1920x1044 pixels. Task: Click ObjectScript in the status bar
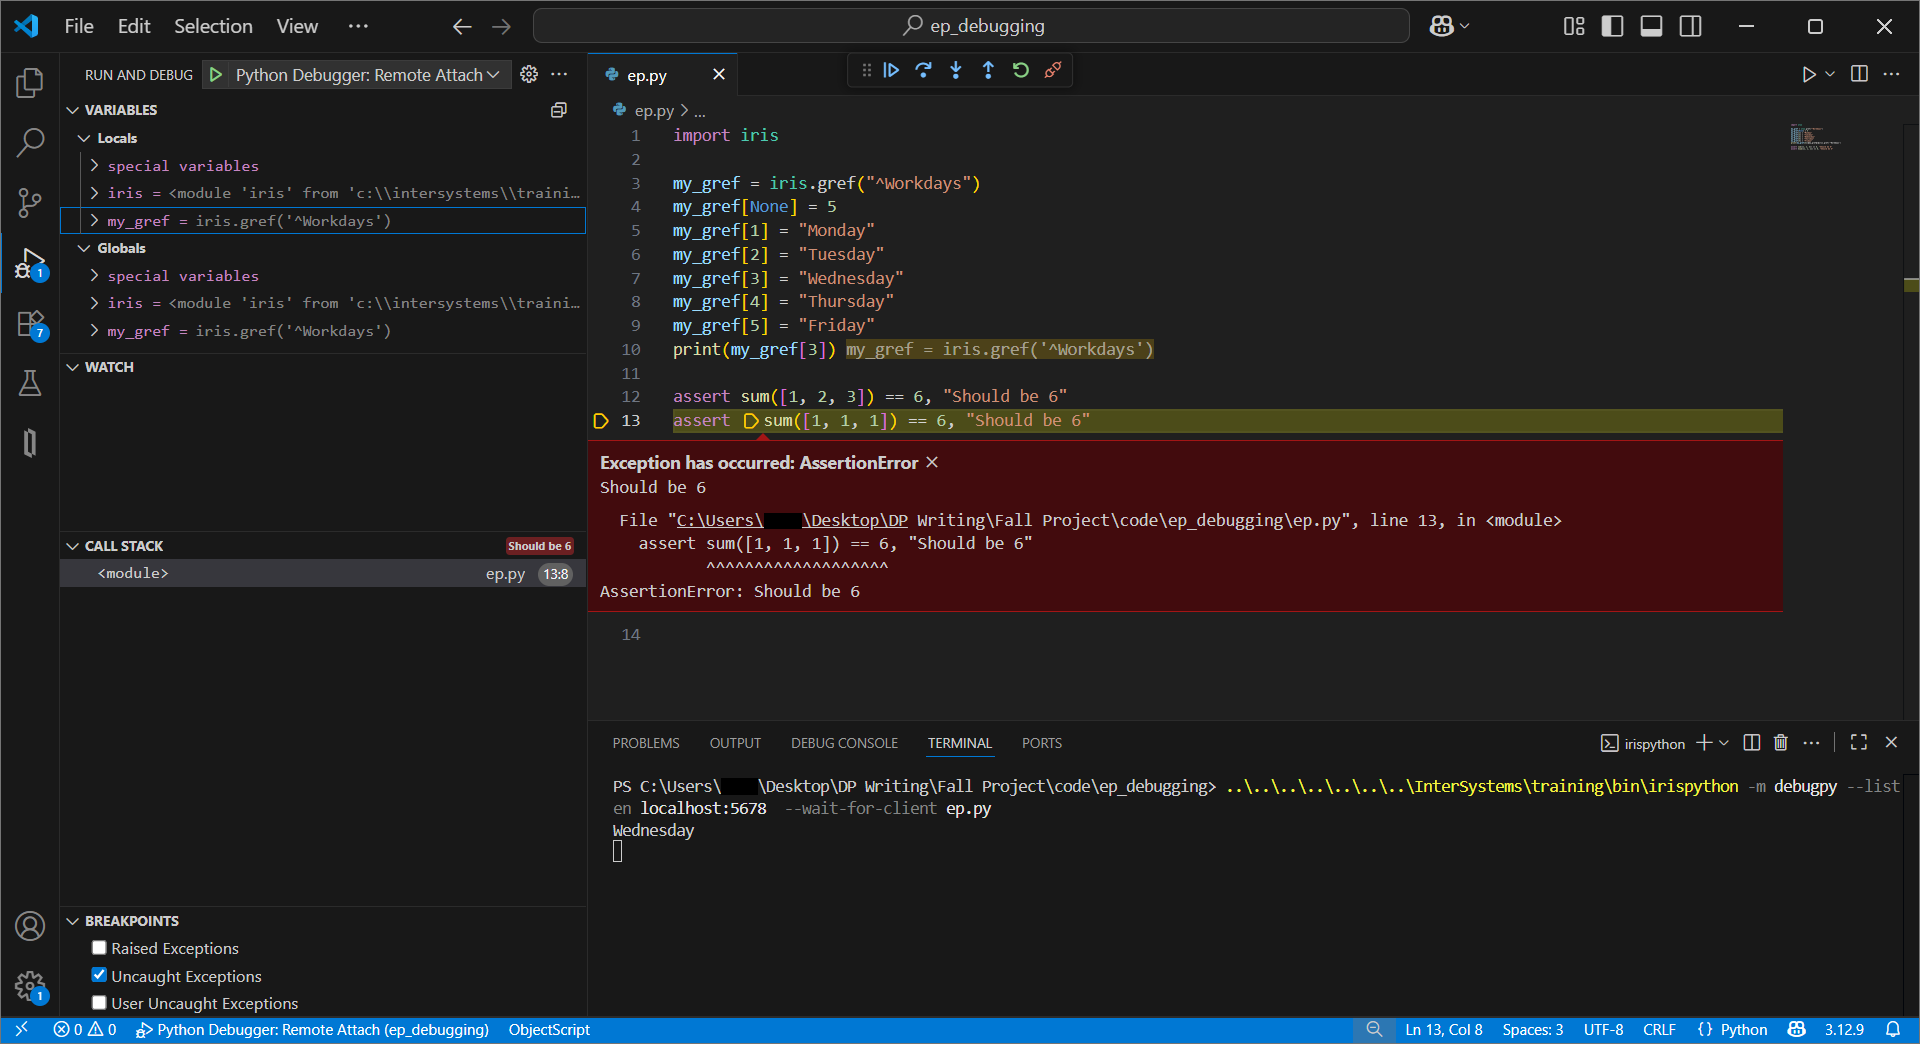click(x=548, y=1030)
